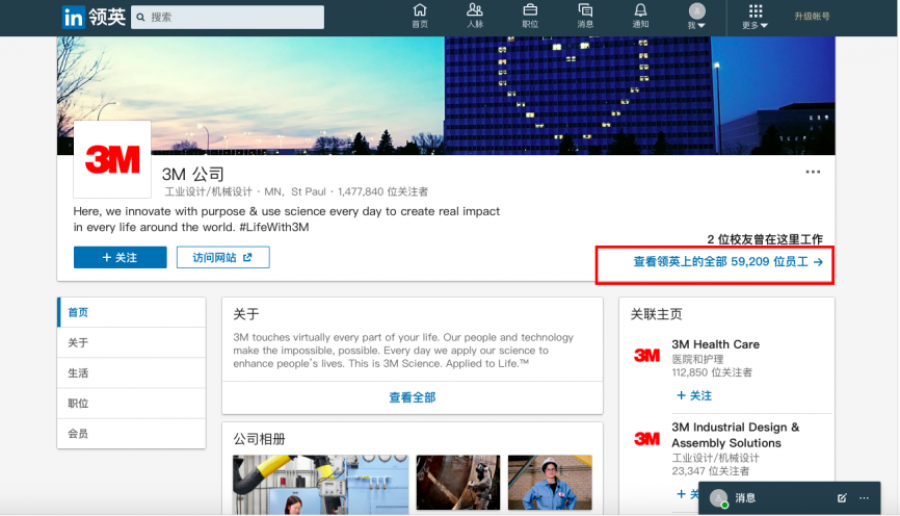Open album photo of worker in hard hat
900x516 pixels.
click(x=550, y=483)
